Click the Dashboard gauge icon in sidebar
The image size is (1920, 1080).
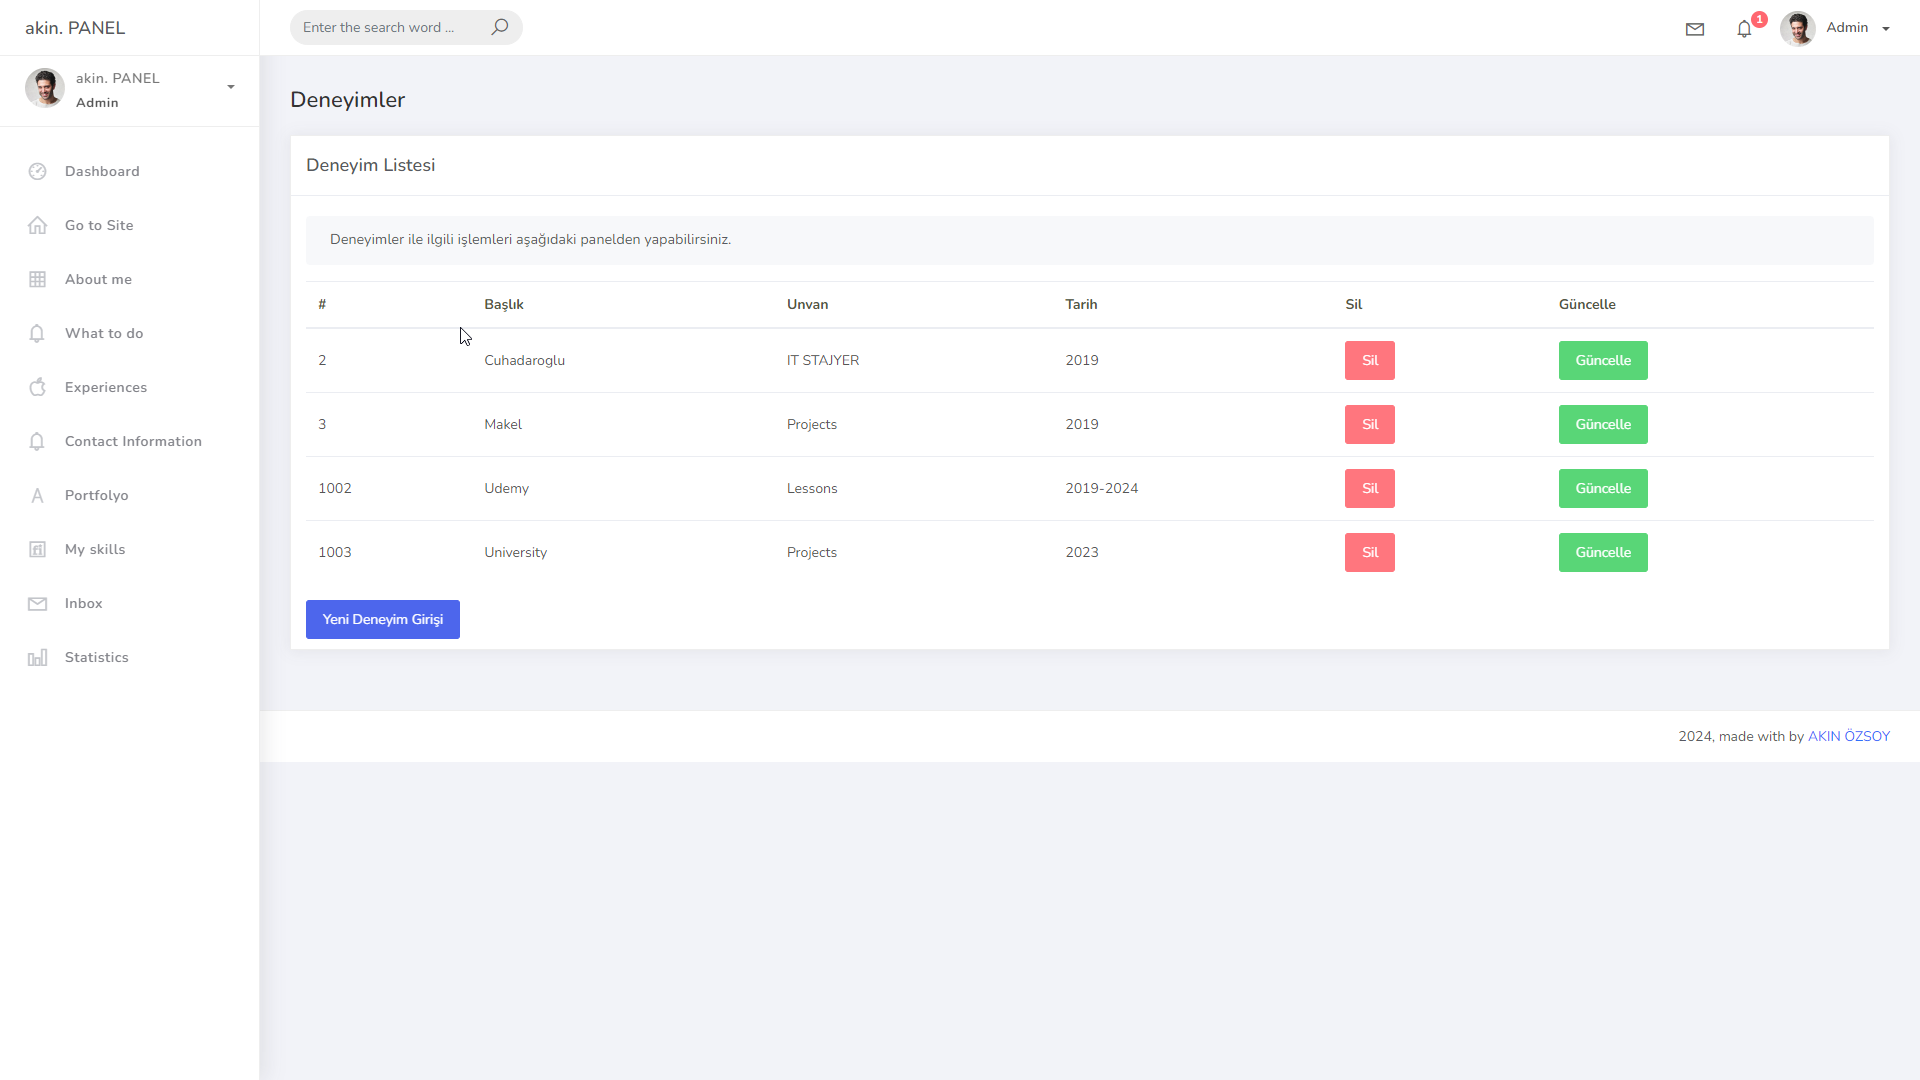[38, 171]
